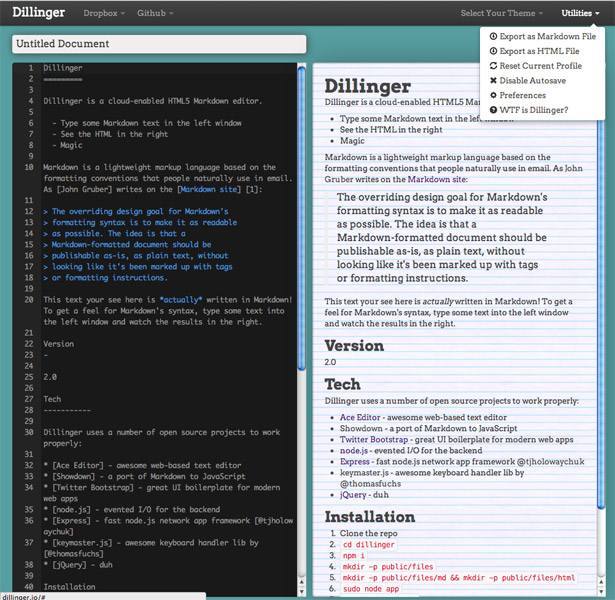Click the 'Magic' bullet in preview pane

coord(352,141)
